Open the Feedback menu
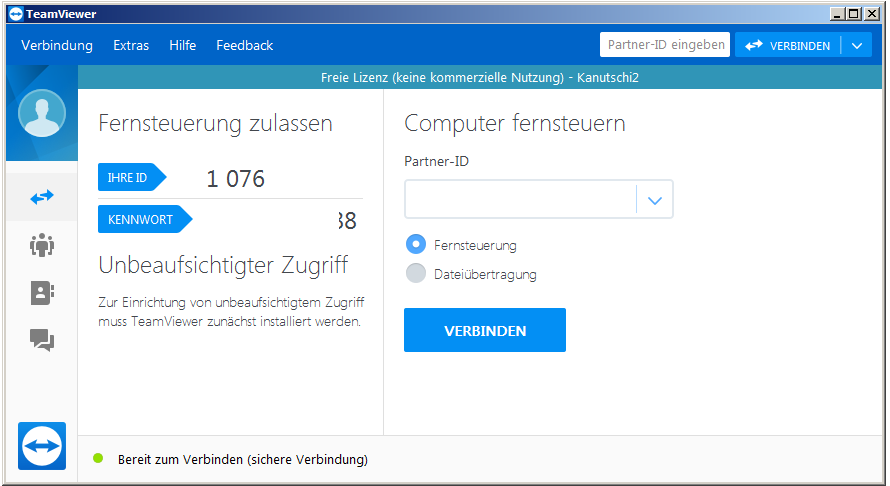890x486 pixels. [x=245, y=46]
